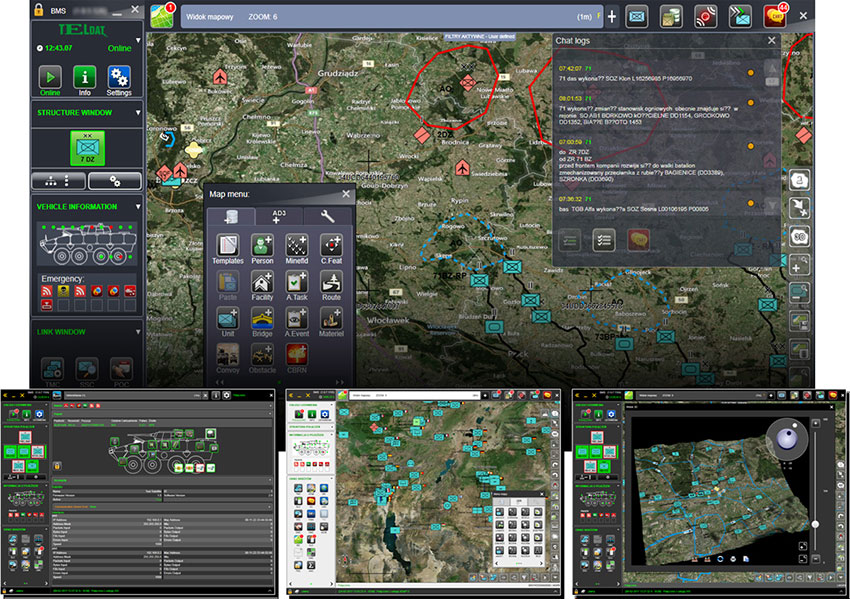Toggle the fifth emergency indicator in top row
Image resolution: width=850 pixels, height=599 pixels.
click(x=113, y=291)
